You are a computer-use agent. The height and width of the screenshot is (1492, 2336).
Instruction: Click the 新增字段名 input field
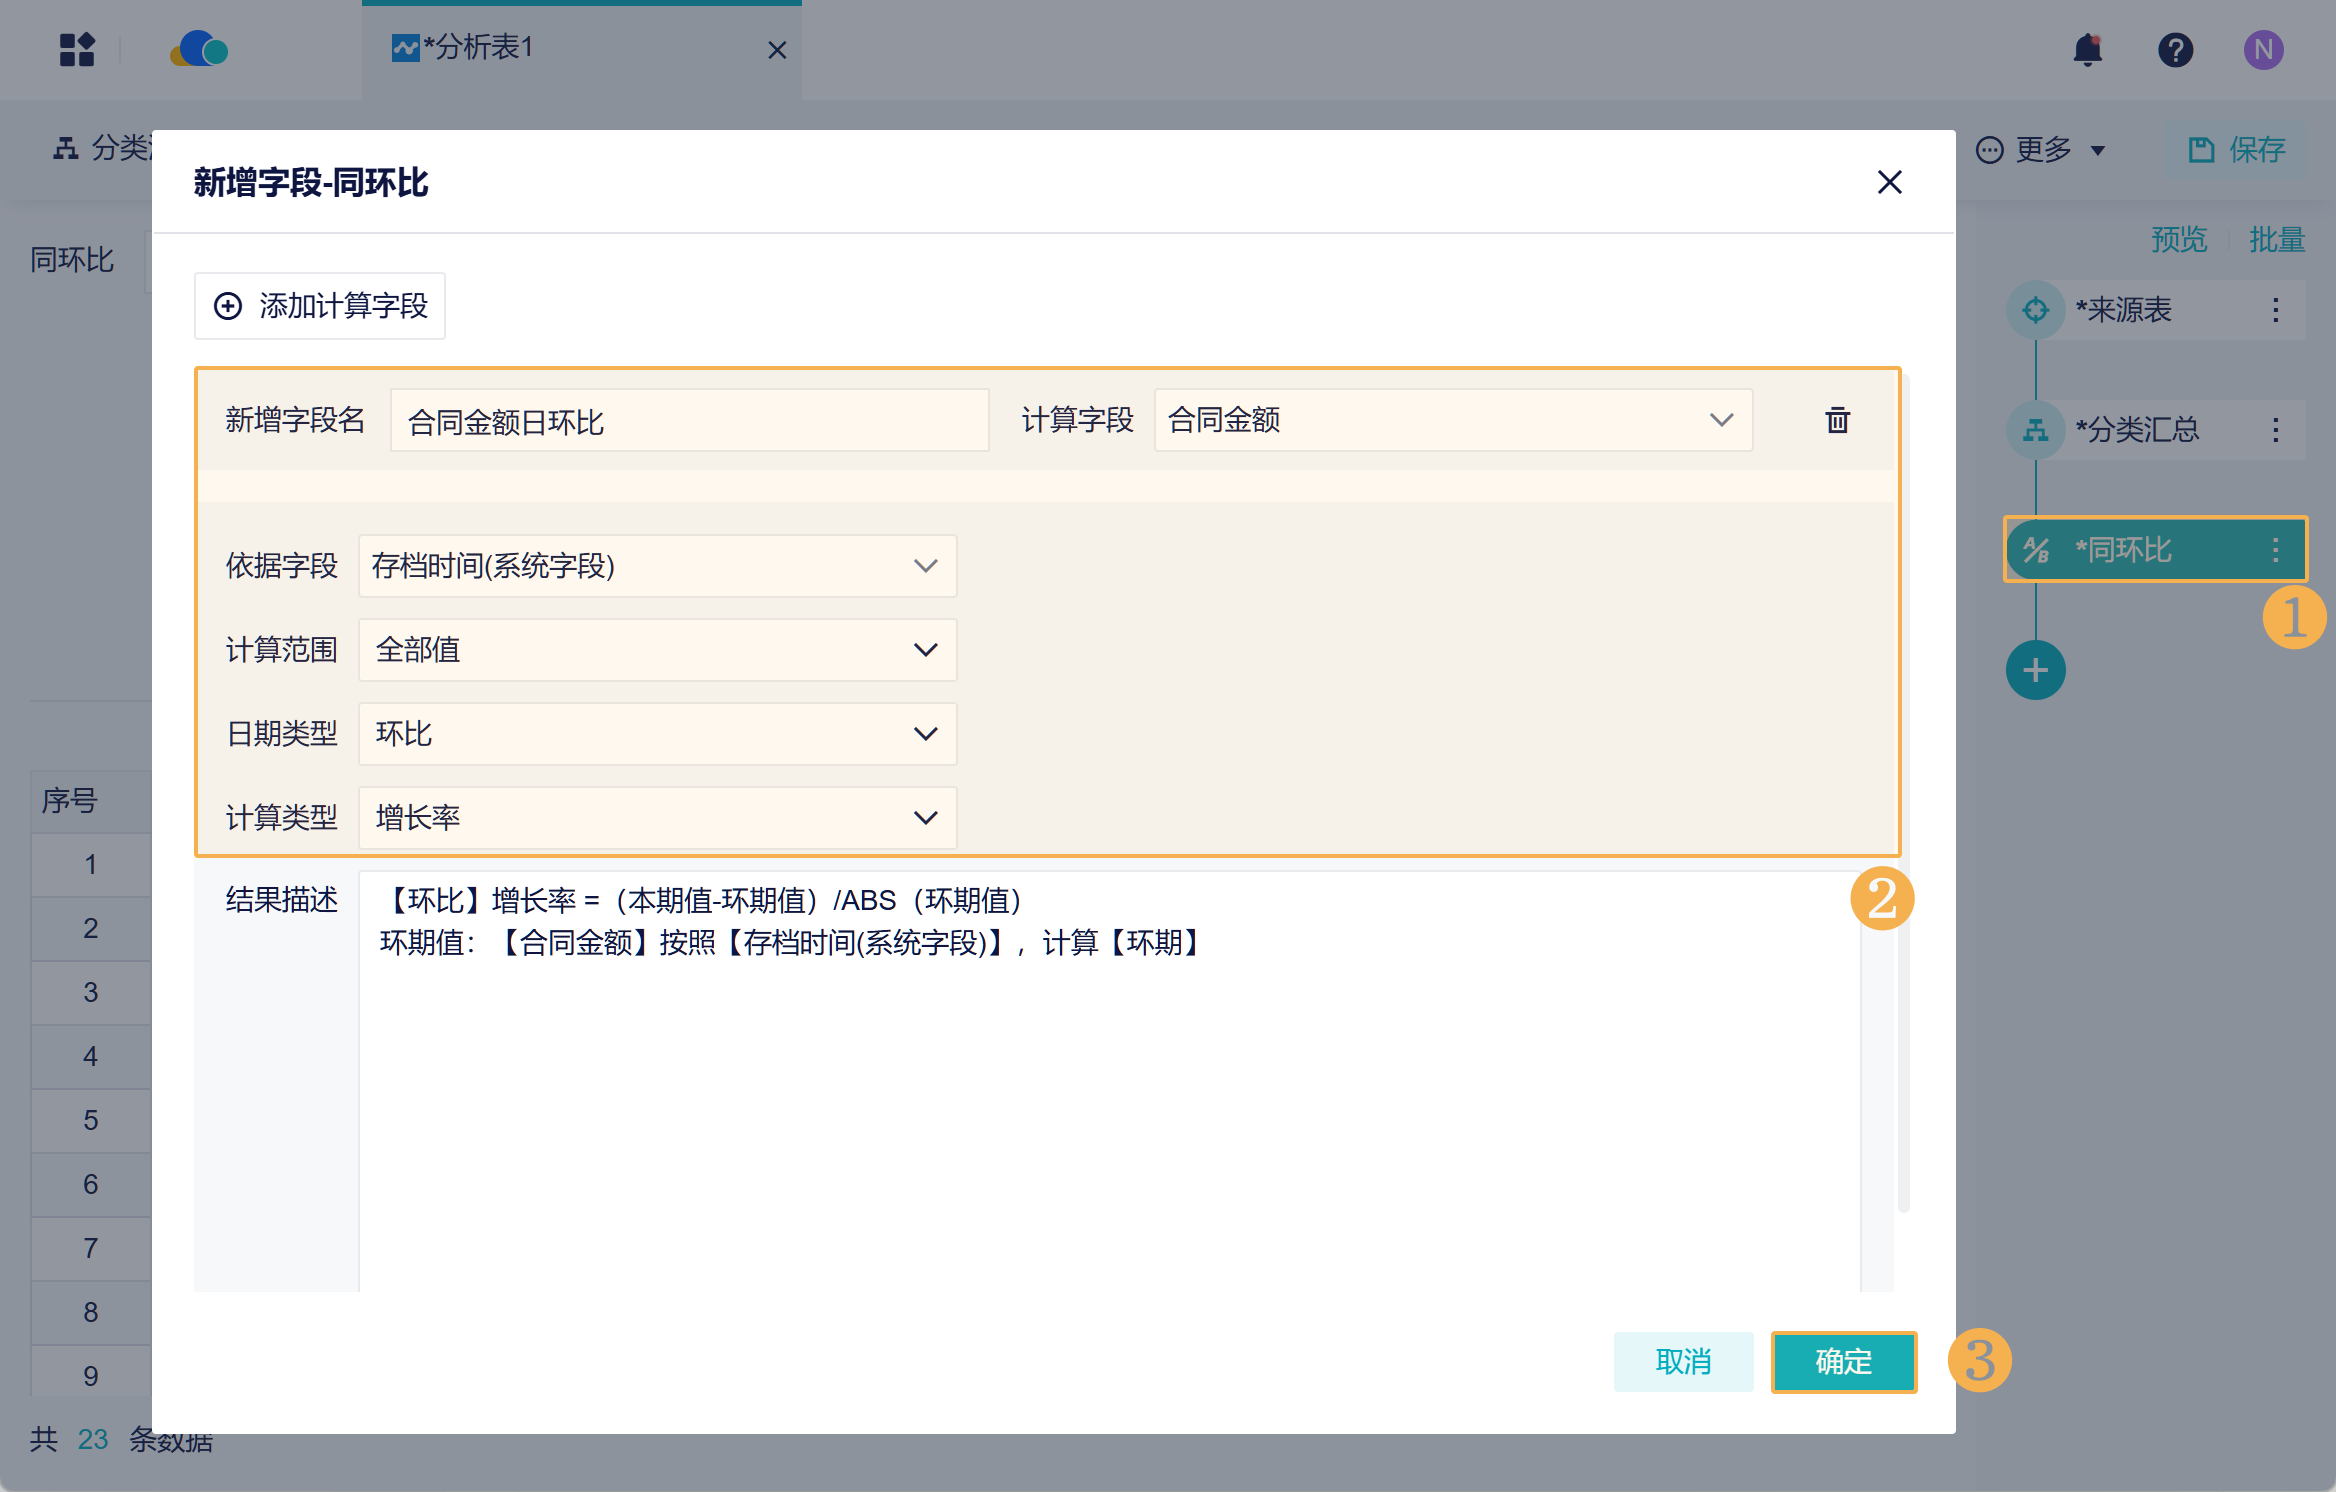coord(688,421)
